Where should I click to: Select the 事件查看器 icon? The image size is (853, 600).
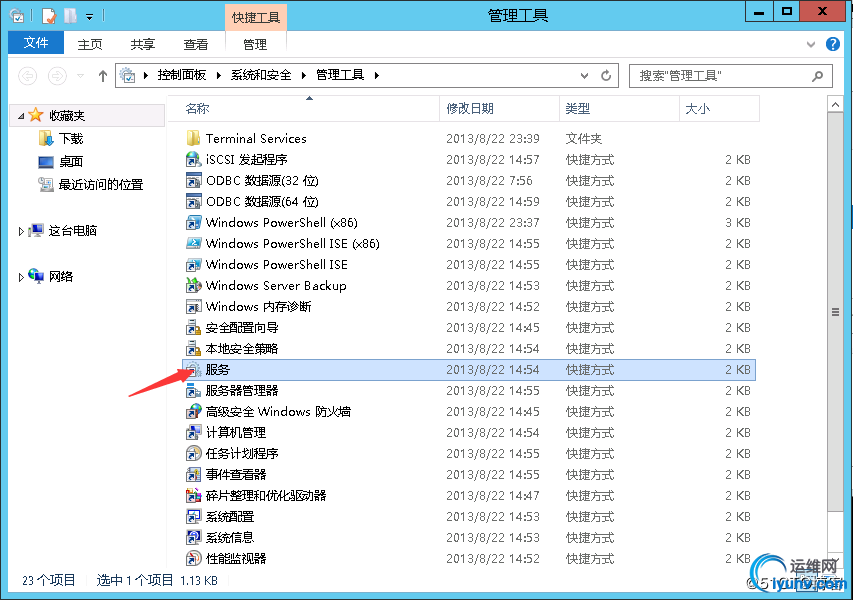coord(193,475)
